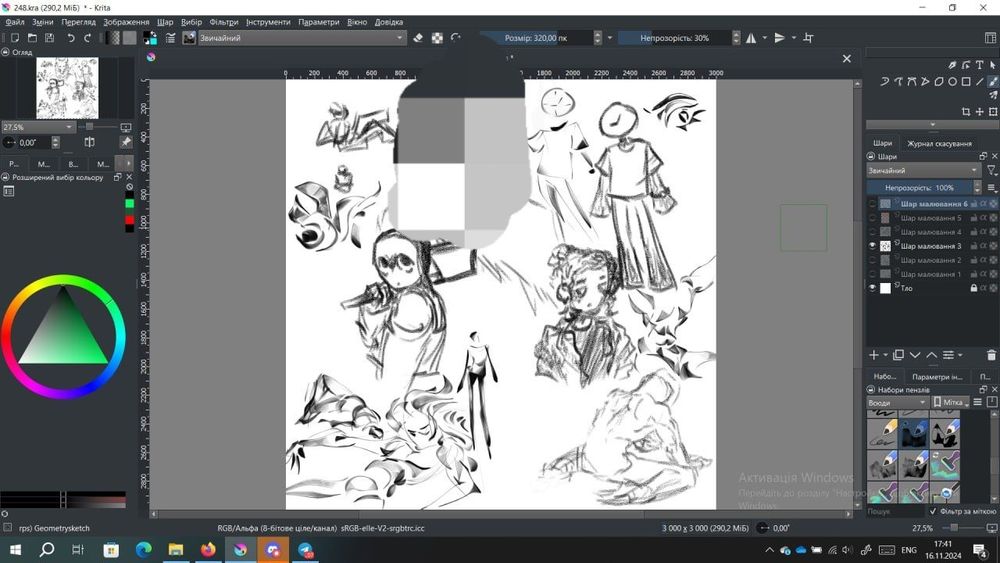The image size is (1000, 563).
Task: Select the Calligraphy tool
Action: [952, 65]
